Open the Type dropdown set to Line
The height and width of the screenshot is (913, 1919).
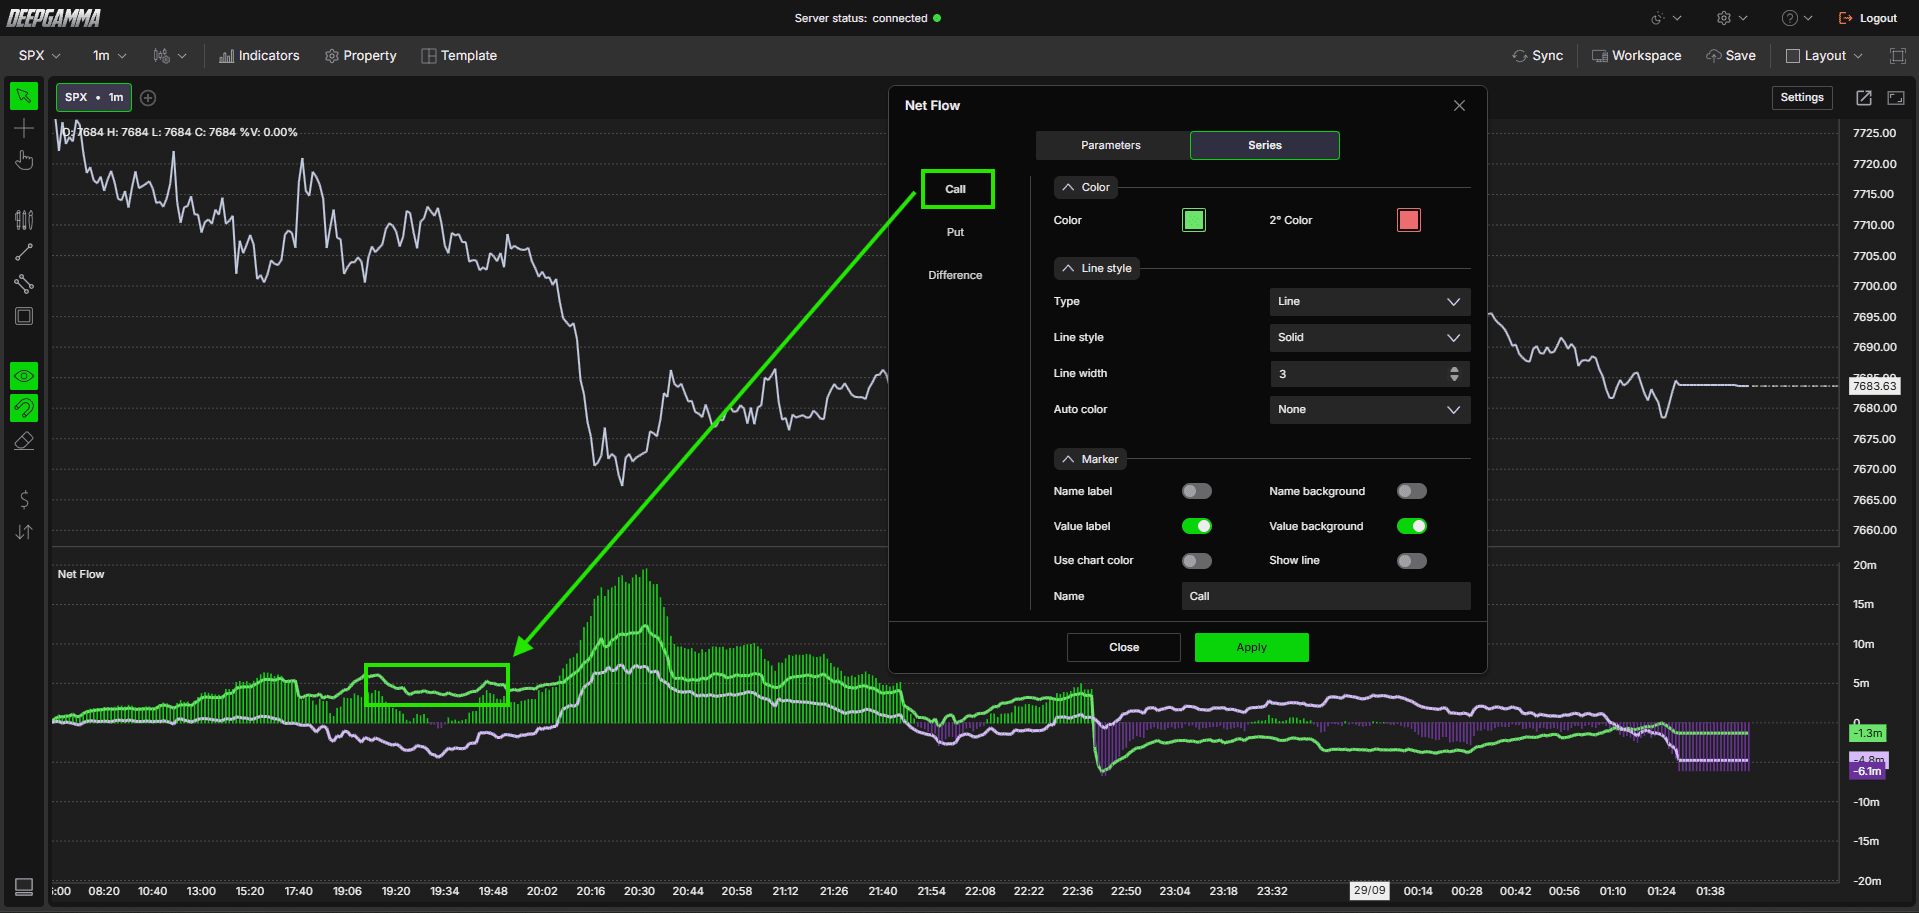[1370, 302]
